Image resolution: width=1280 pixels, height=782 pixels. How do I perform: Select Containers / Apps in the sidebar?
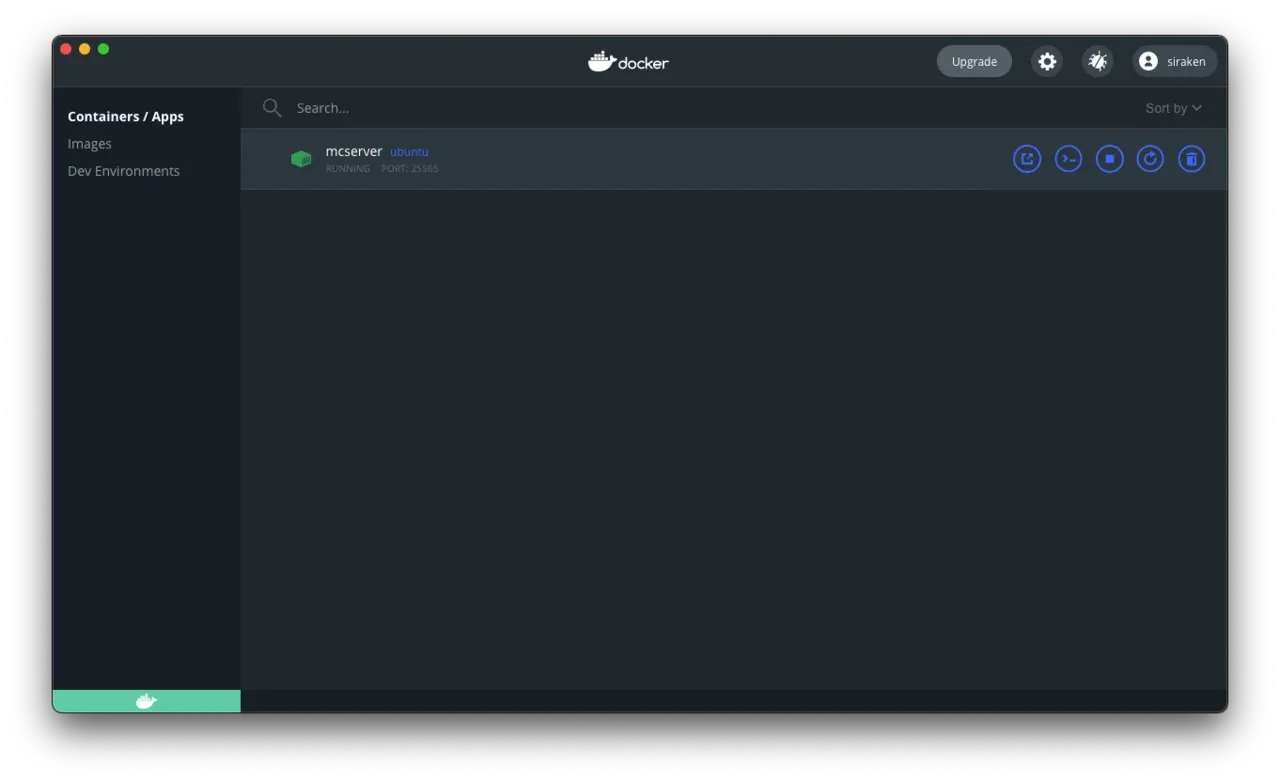pyautogui.click(x=125, y=116)
